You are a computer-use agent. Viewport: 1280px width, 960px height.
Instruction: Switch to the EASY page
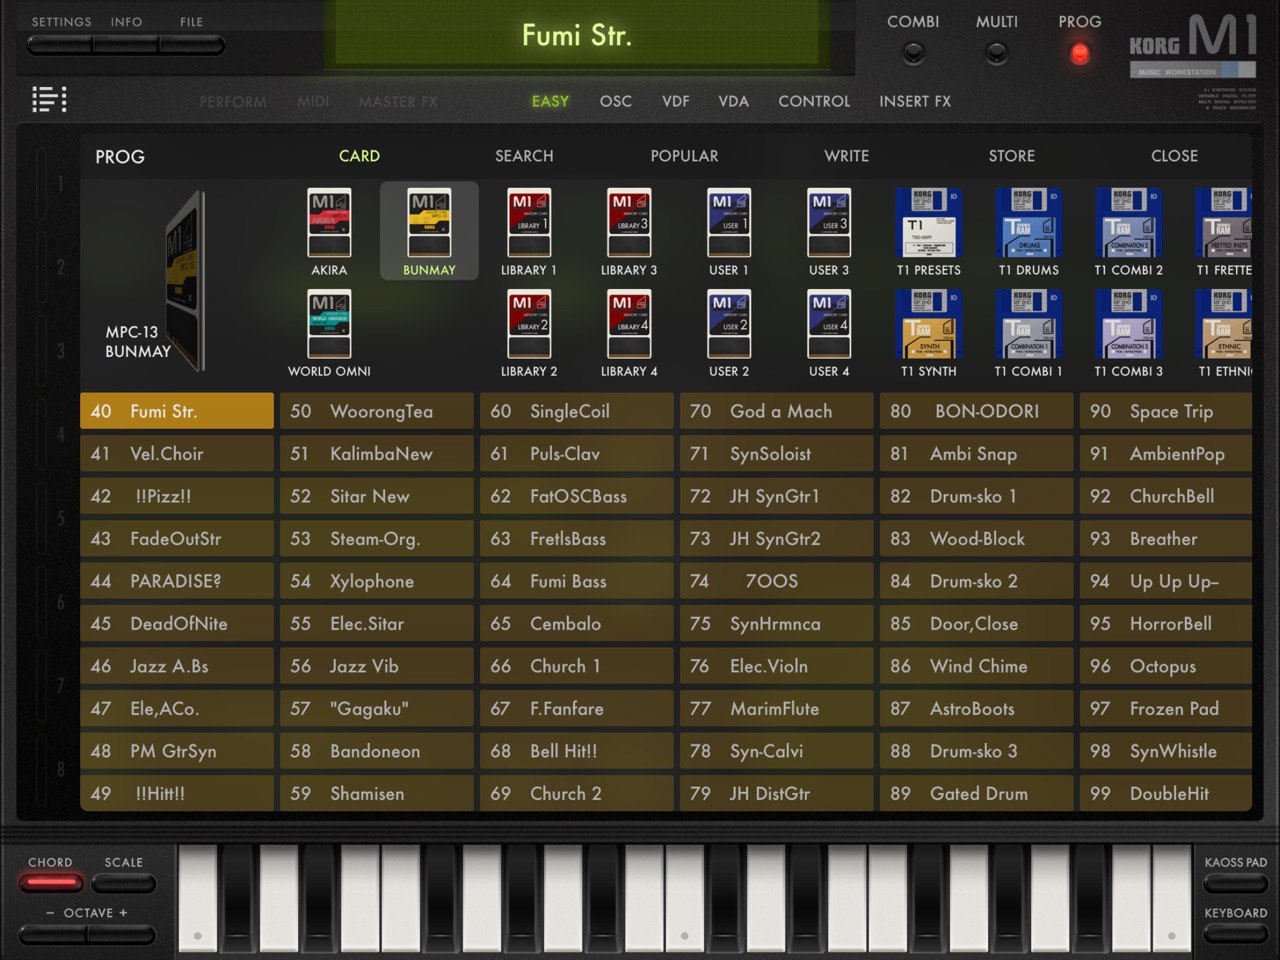click(550, 101)
